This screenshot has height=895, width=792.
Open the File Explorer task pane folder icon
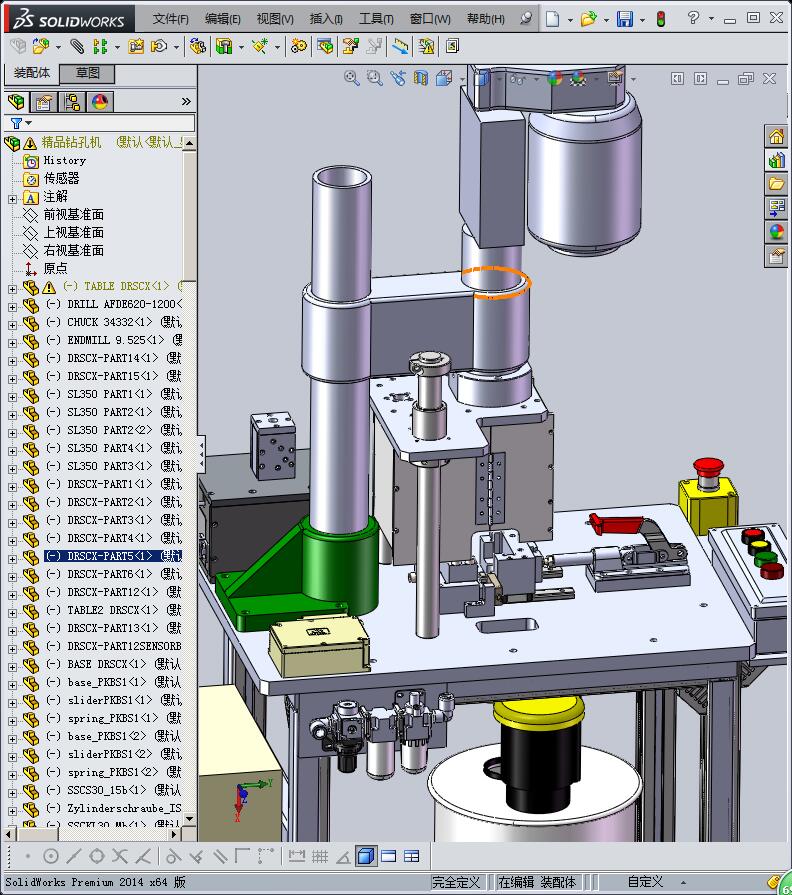[776, 184]
